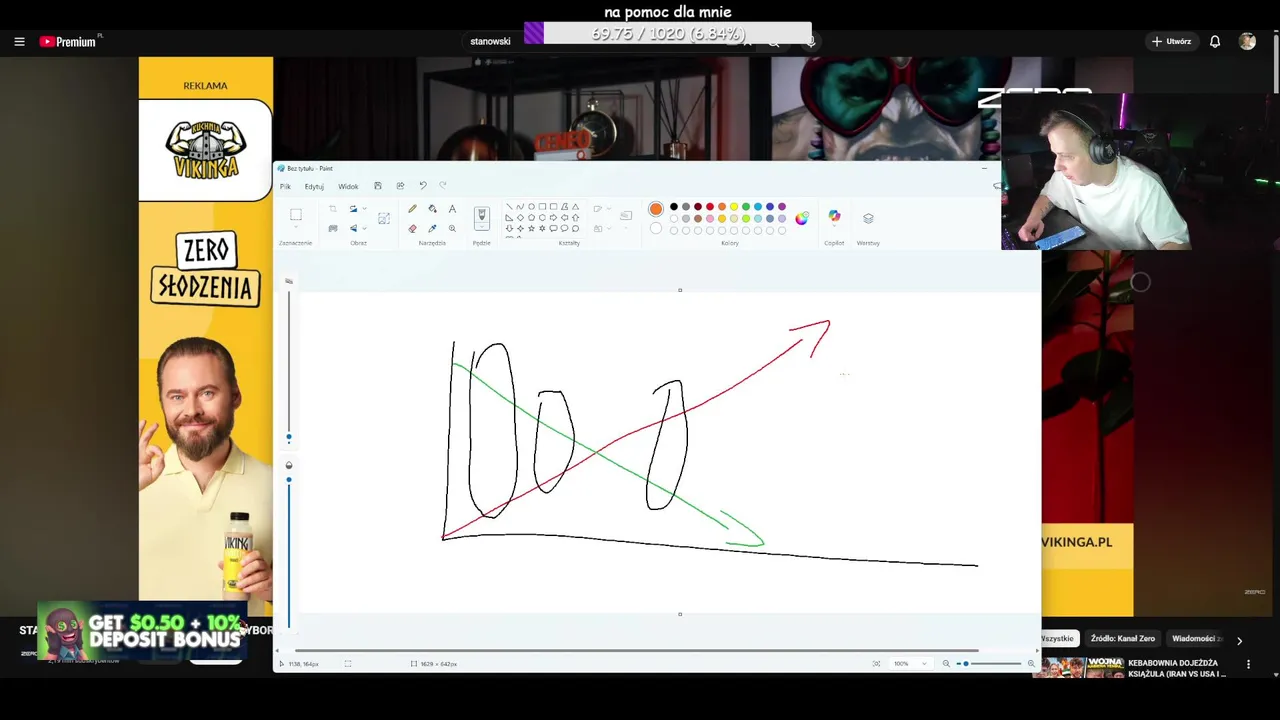Select the Brushes tool

(481, 215)
